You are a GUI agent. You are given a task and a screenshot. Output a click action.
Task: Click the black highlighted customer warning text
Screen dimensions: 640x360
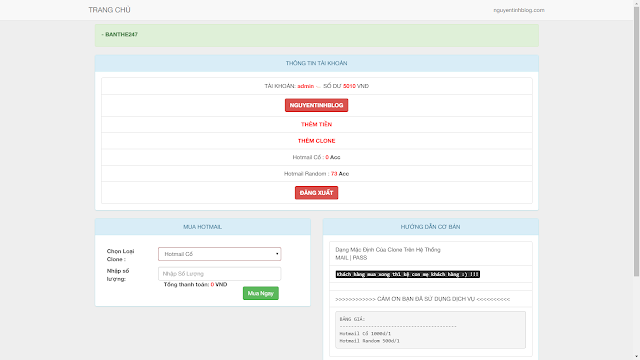point(407,274)
